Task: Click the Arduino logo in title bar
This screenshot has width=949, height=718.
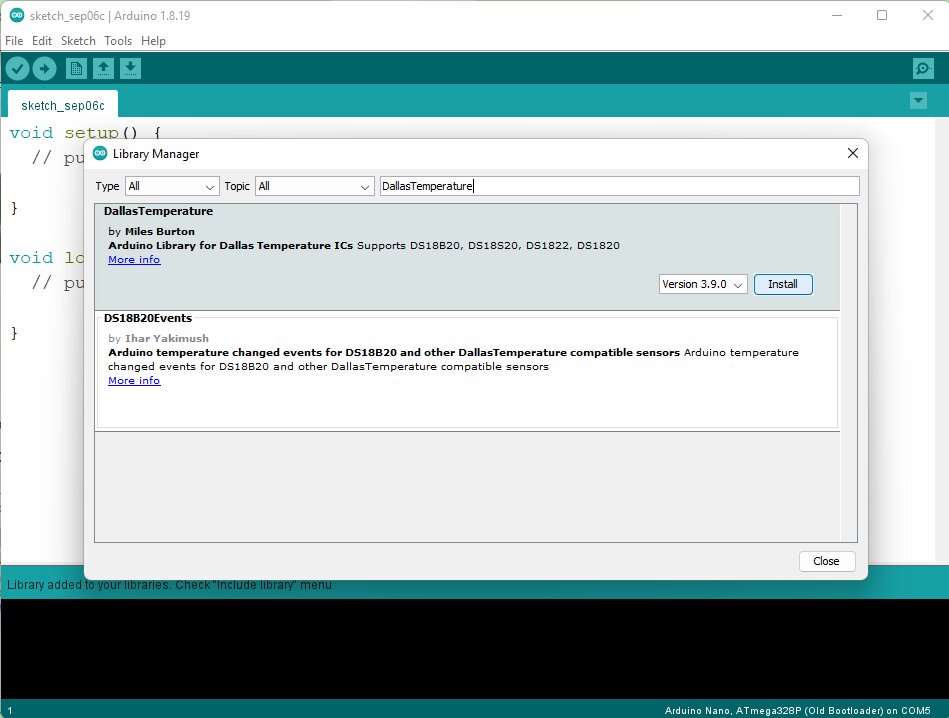Action: pyautogui.click(x=17, y=16)
